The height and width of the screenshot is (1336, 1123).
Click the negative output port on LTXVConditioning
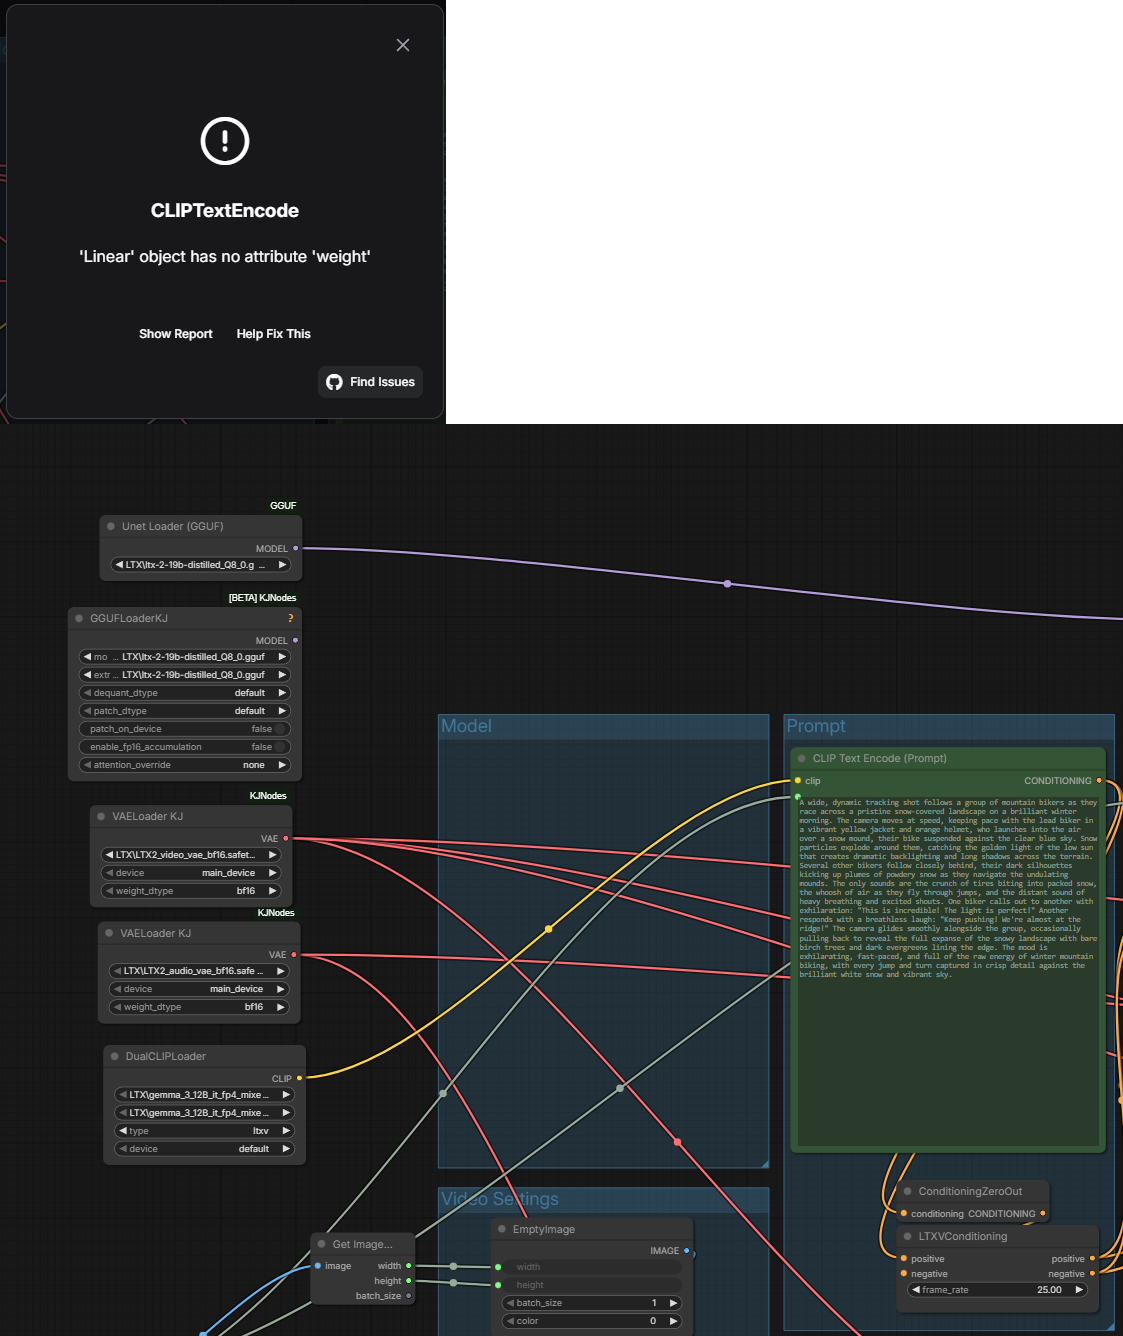(1092, 1274)
